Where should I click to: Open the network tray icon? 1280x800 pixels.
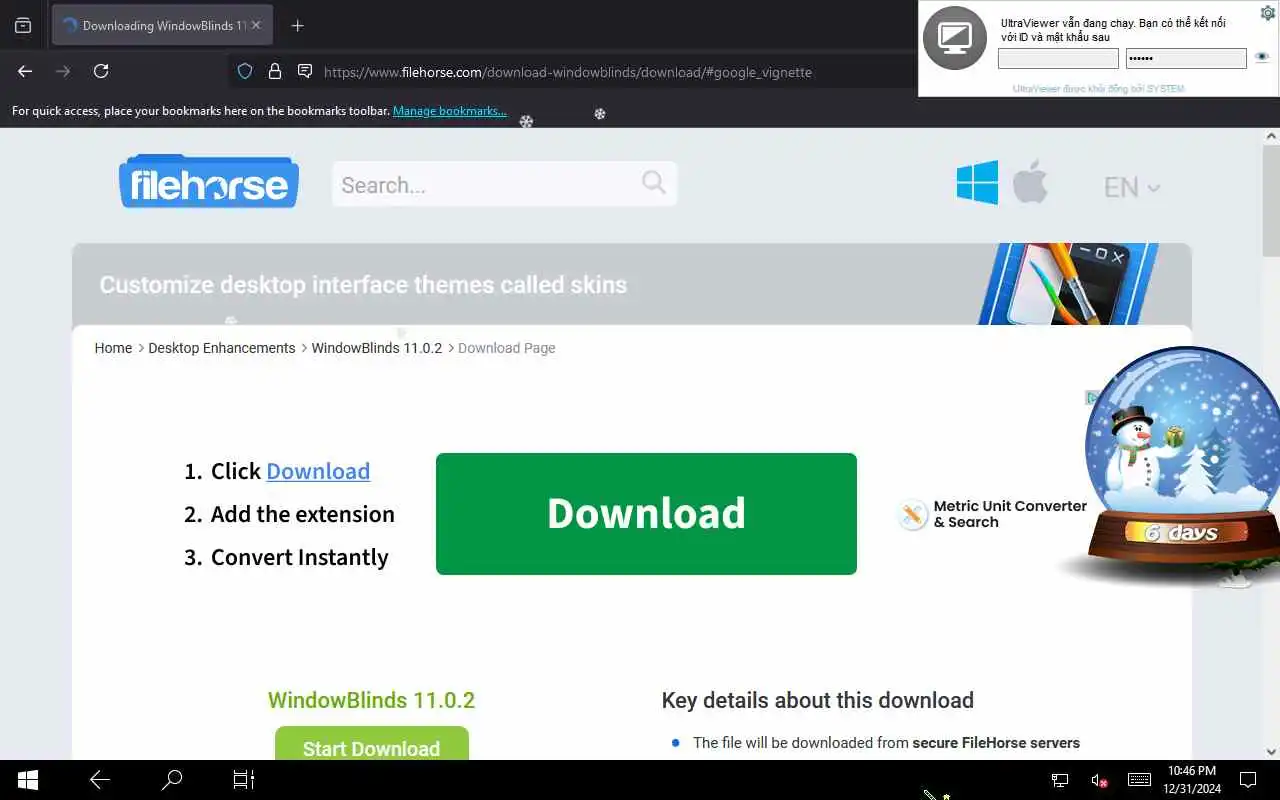click(1060, 780)
